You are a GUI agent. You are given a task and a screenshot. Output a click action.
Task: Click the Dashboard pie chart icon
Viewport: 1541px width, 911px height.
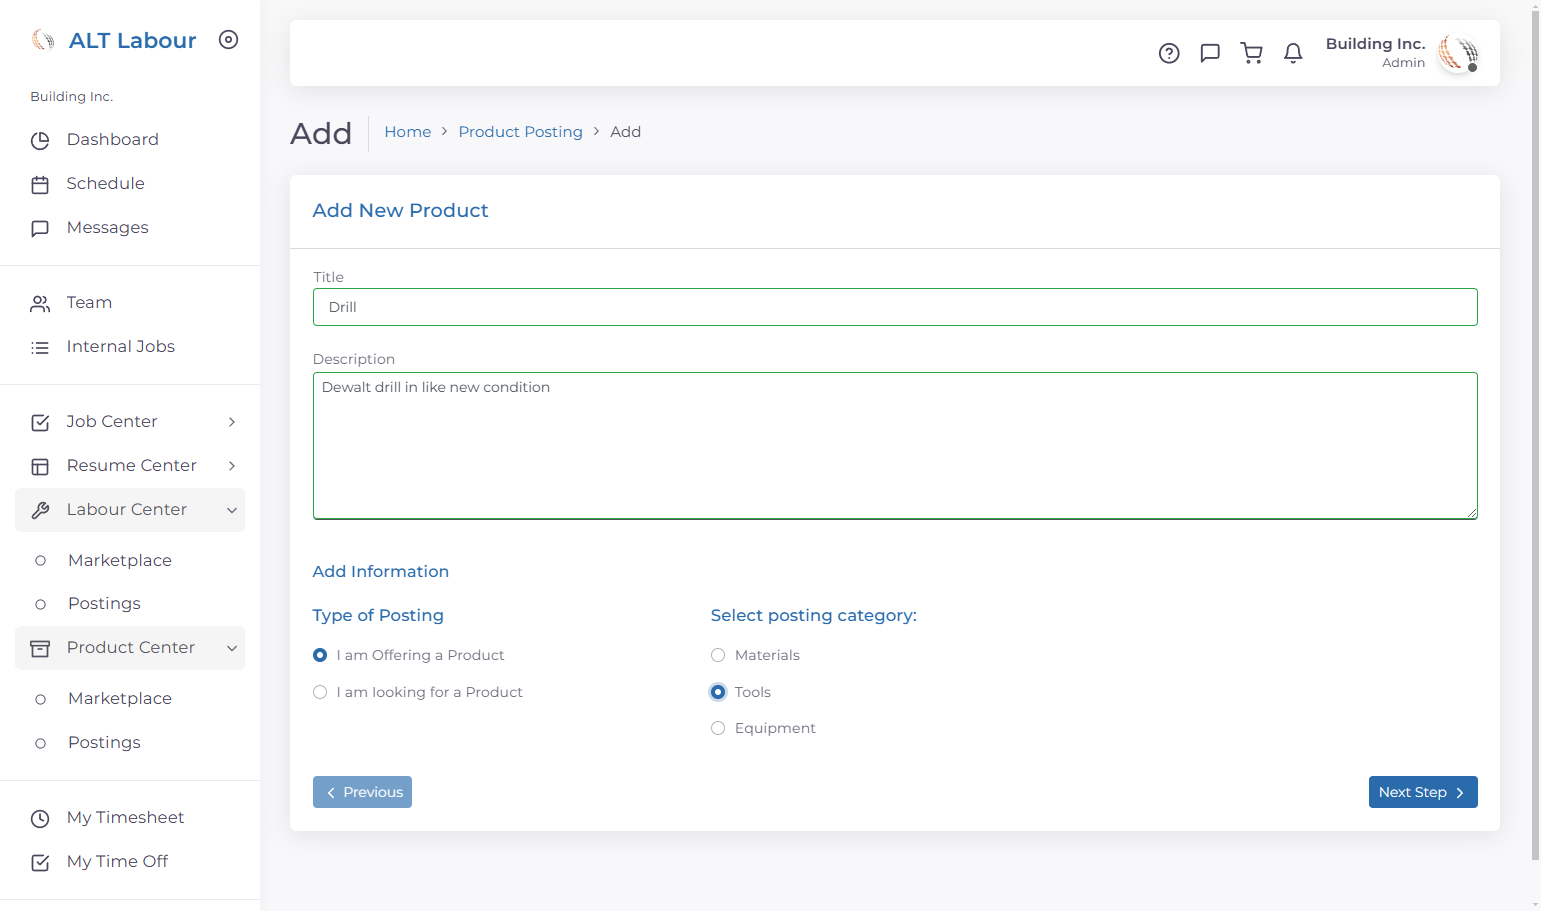tap(40, 140)
